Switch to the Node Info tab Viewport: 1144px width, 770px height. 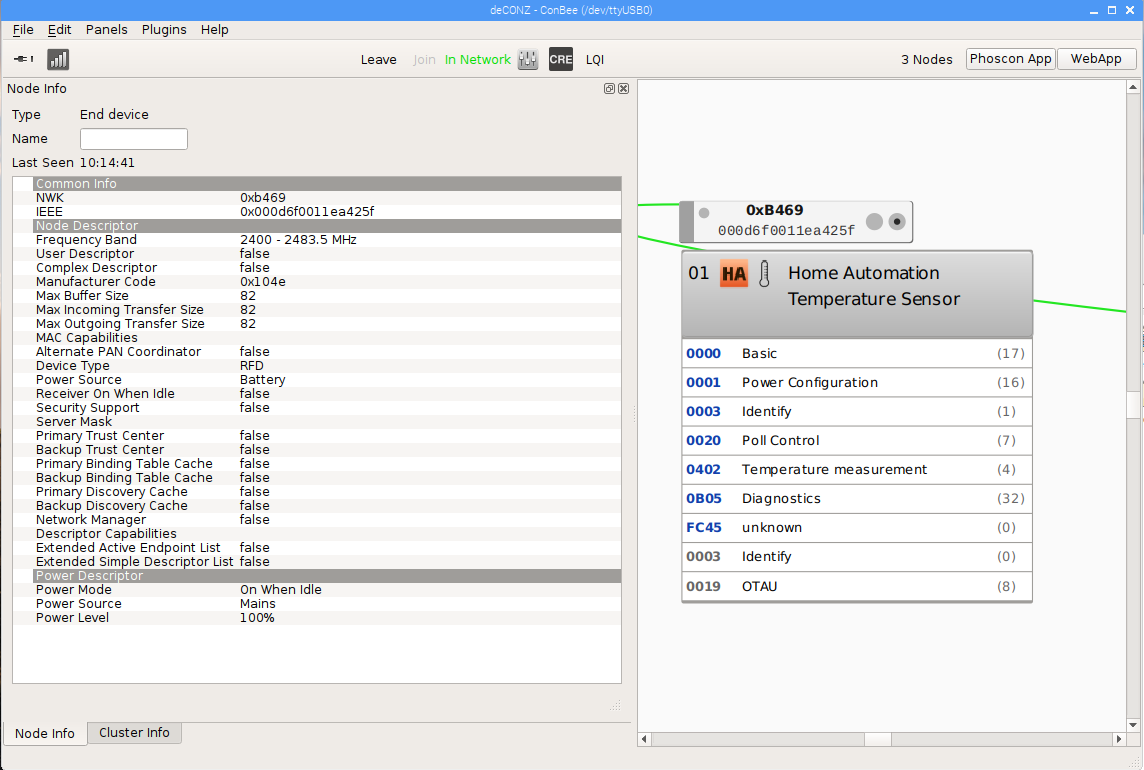coord(45,734)
